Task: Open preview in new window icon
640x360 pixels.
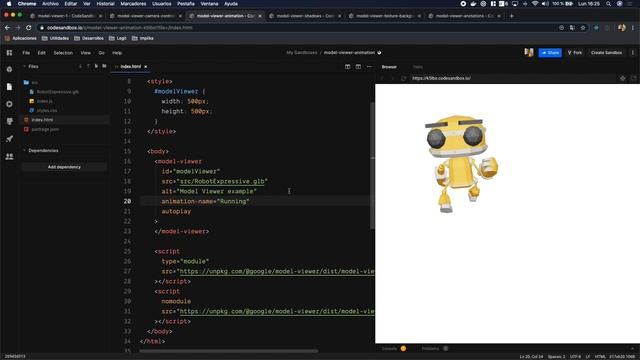Action: pyautogui.click(x=633, y=78)
